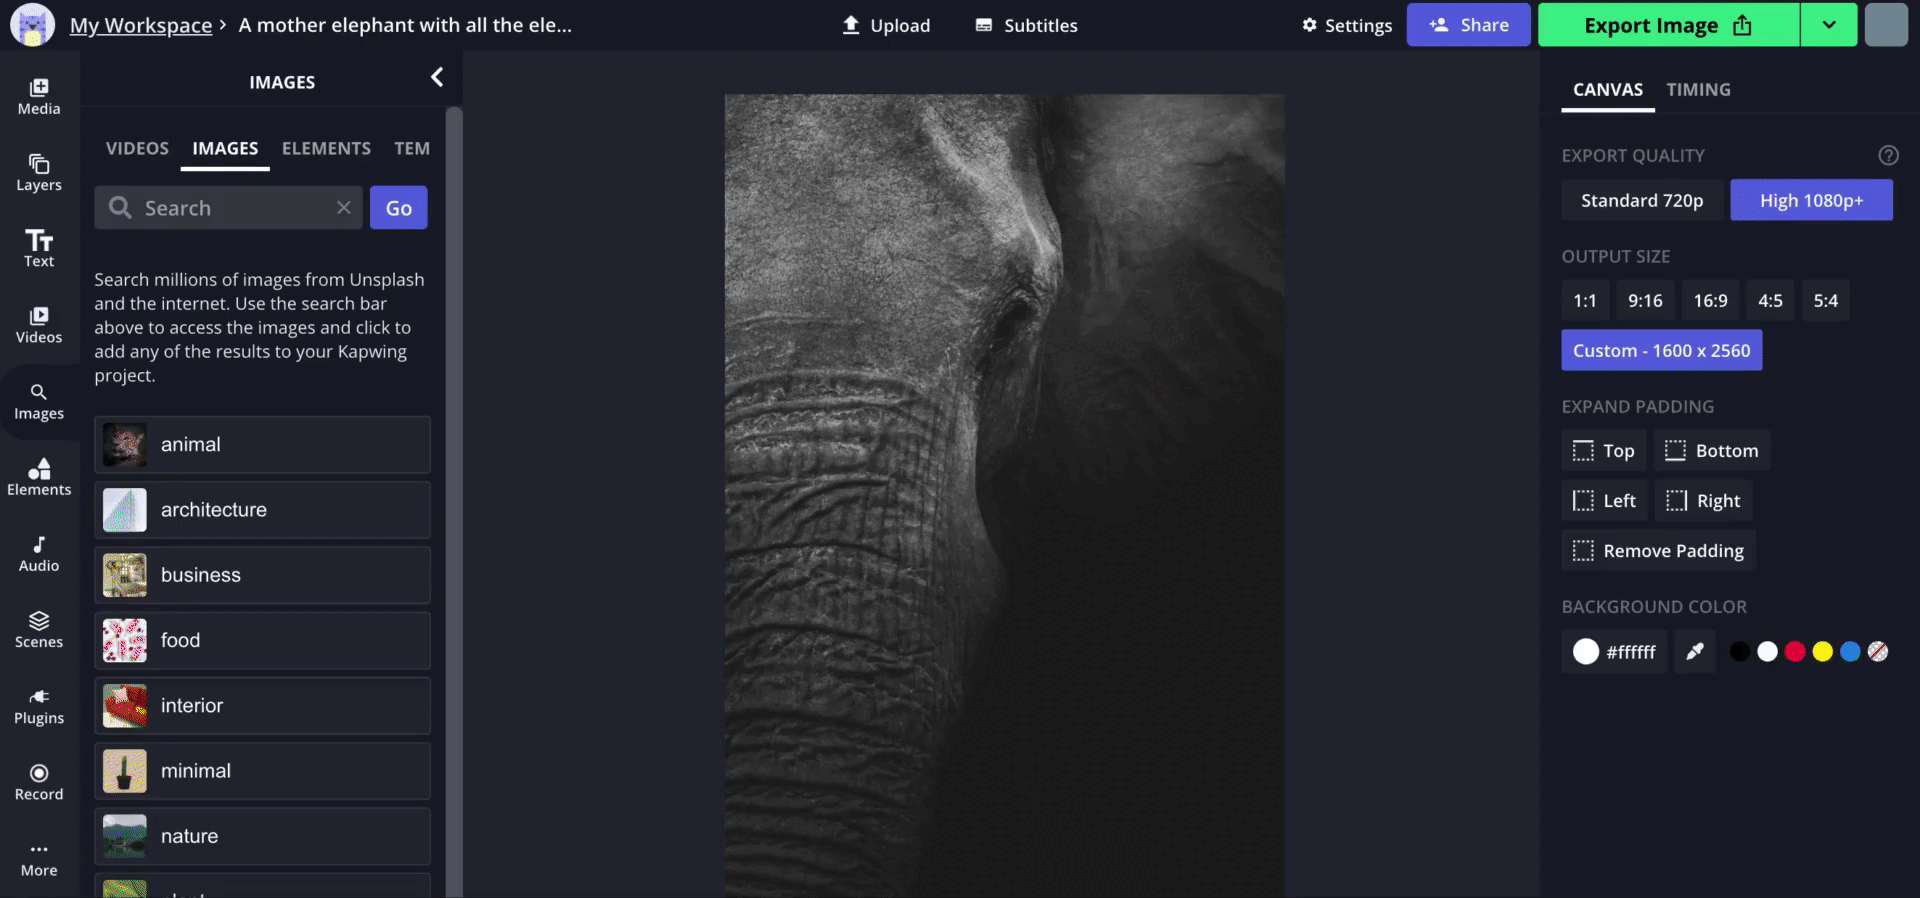1920x898 pixels.
Task: Click the export quality help icon
Action: tap(1888, 155)
